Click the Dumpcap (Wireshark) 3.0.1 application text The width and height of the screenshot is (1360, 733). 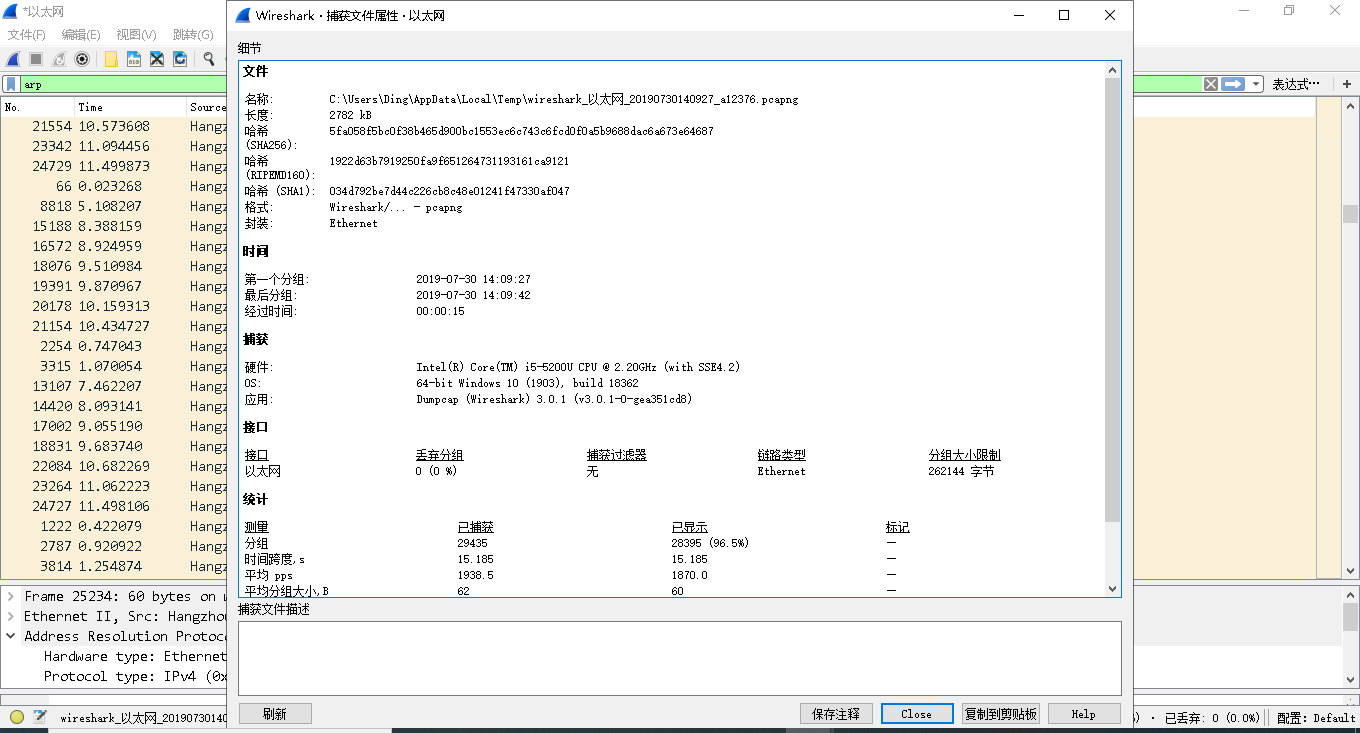point(554,399)
